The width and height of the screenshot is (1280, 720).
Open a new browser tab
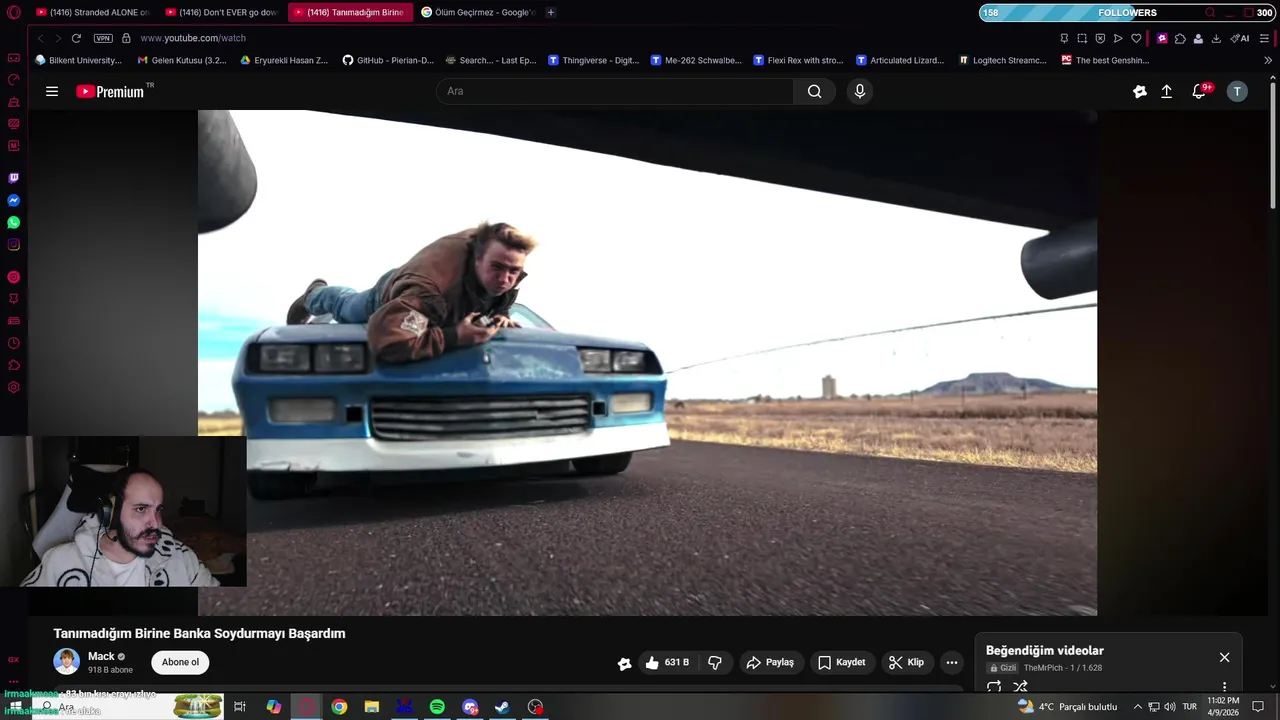551,12
